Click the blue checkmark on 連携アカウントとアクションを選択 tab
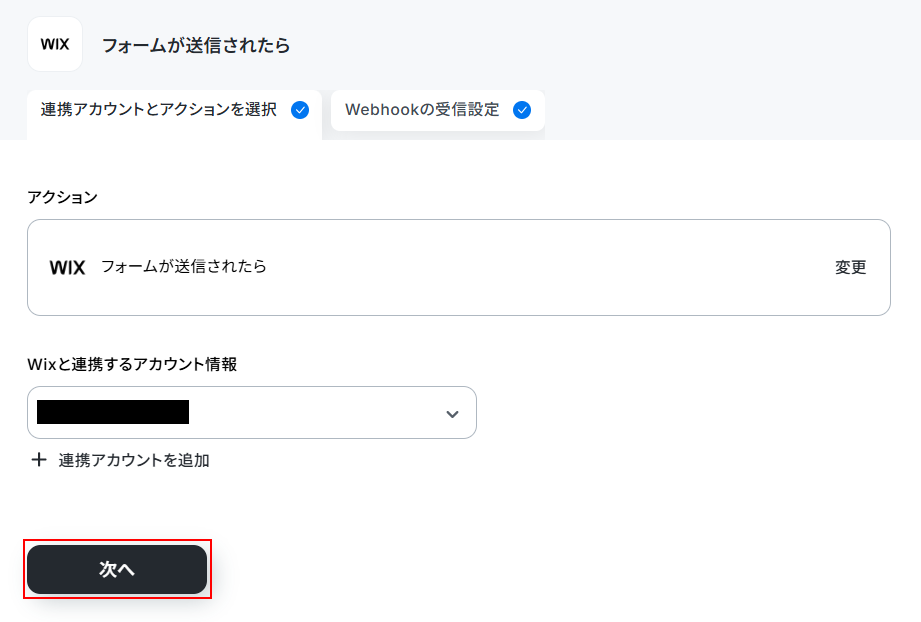 coord(300,110)
